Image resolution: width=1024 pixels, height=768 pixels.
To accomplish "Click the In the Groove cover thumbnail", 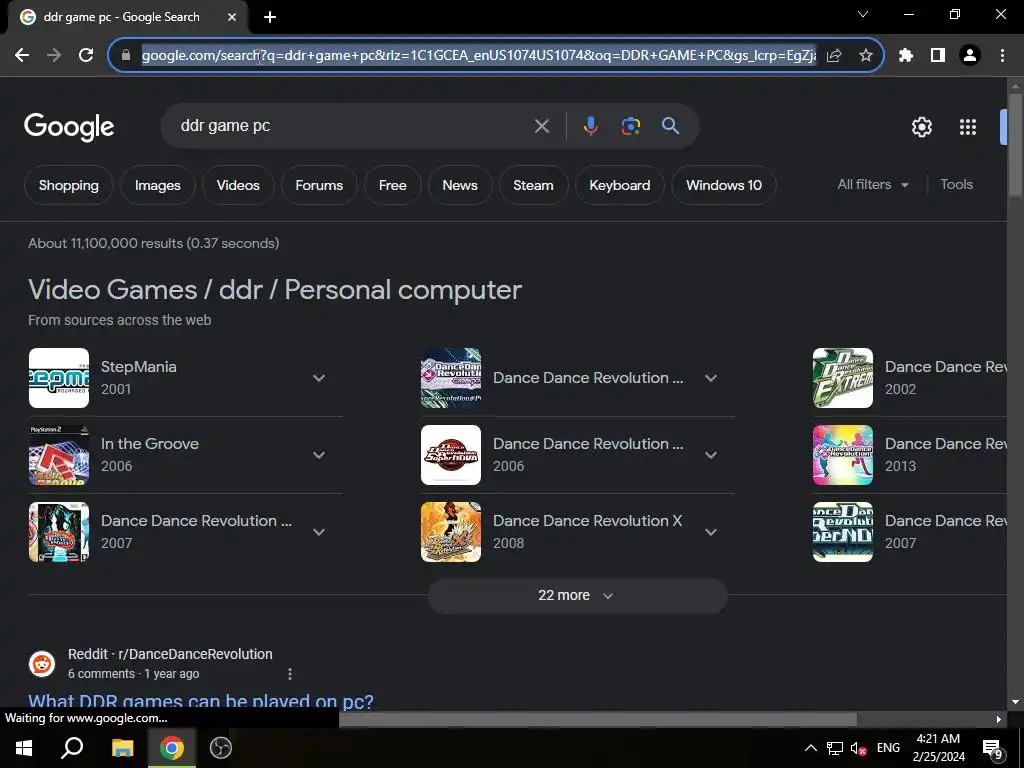I will point(59,455).
